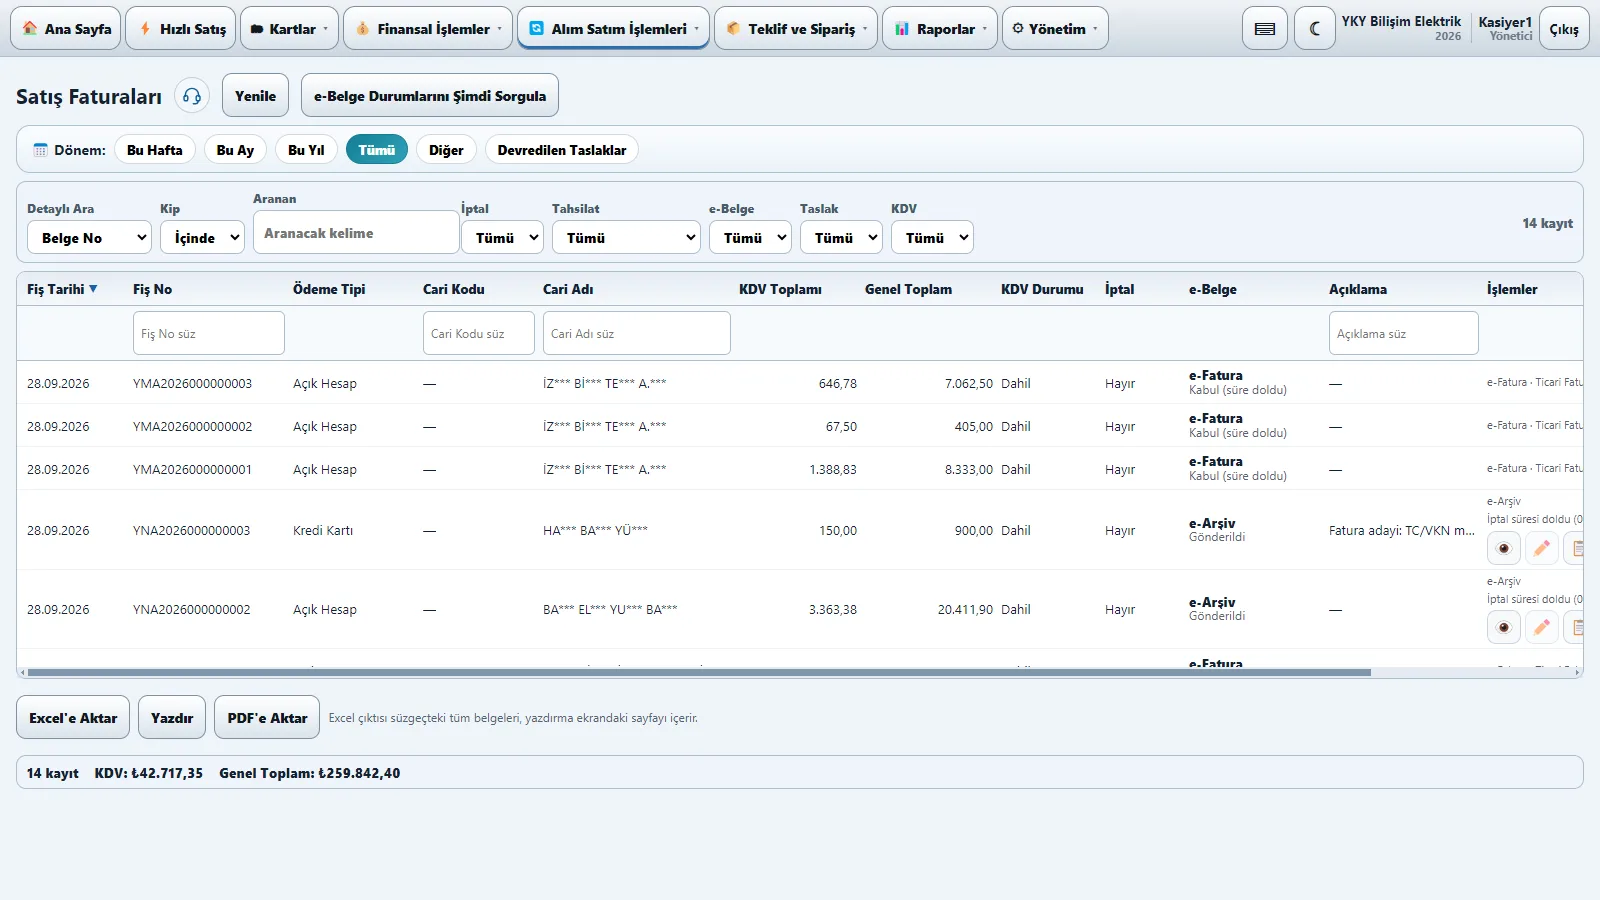This screenshot has height=900, width=1600.
Task: Open the KDV filter dropdown
Action: click(932, 237)
